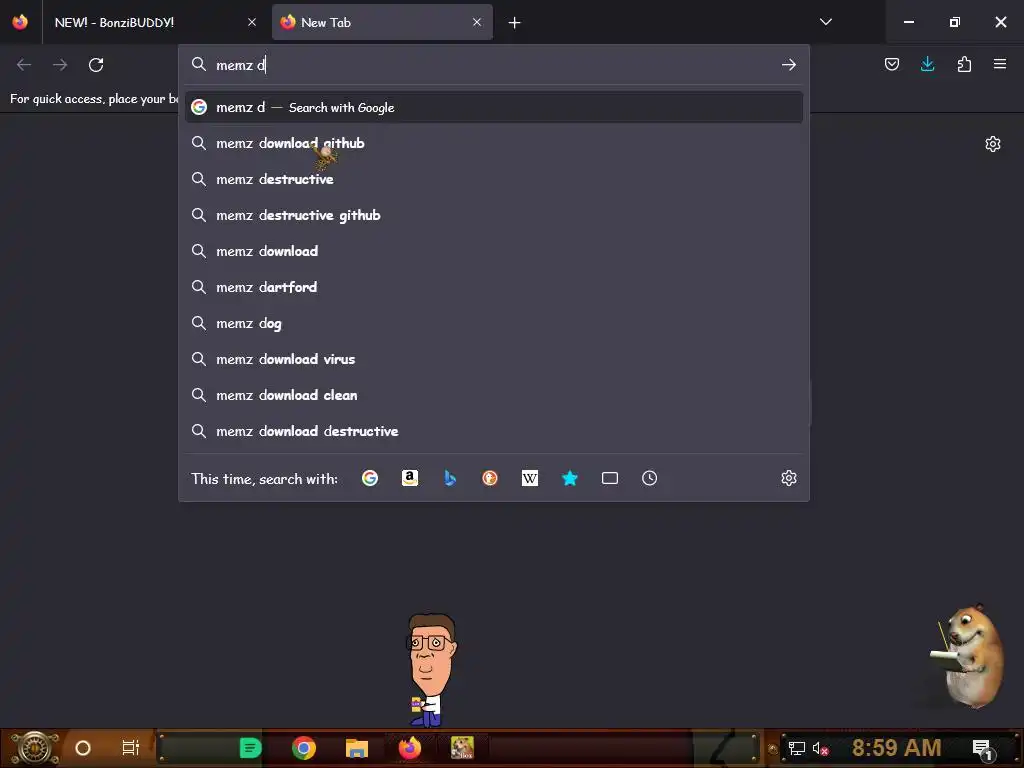Viewport: 1024px width, 768px height.
Task: Select suggestion 'memz download clean'
Action: pyautogui.click(x=494, y=395)
